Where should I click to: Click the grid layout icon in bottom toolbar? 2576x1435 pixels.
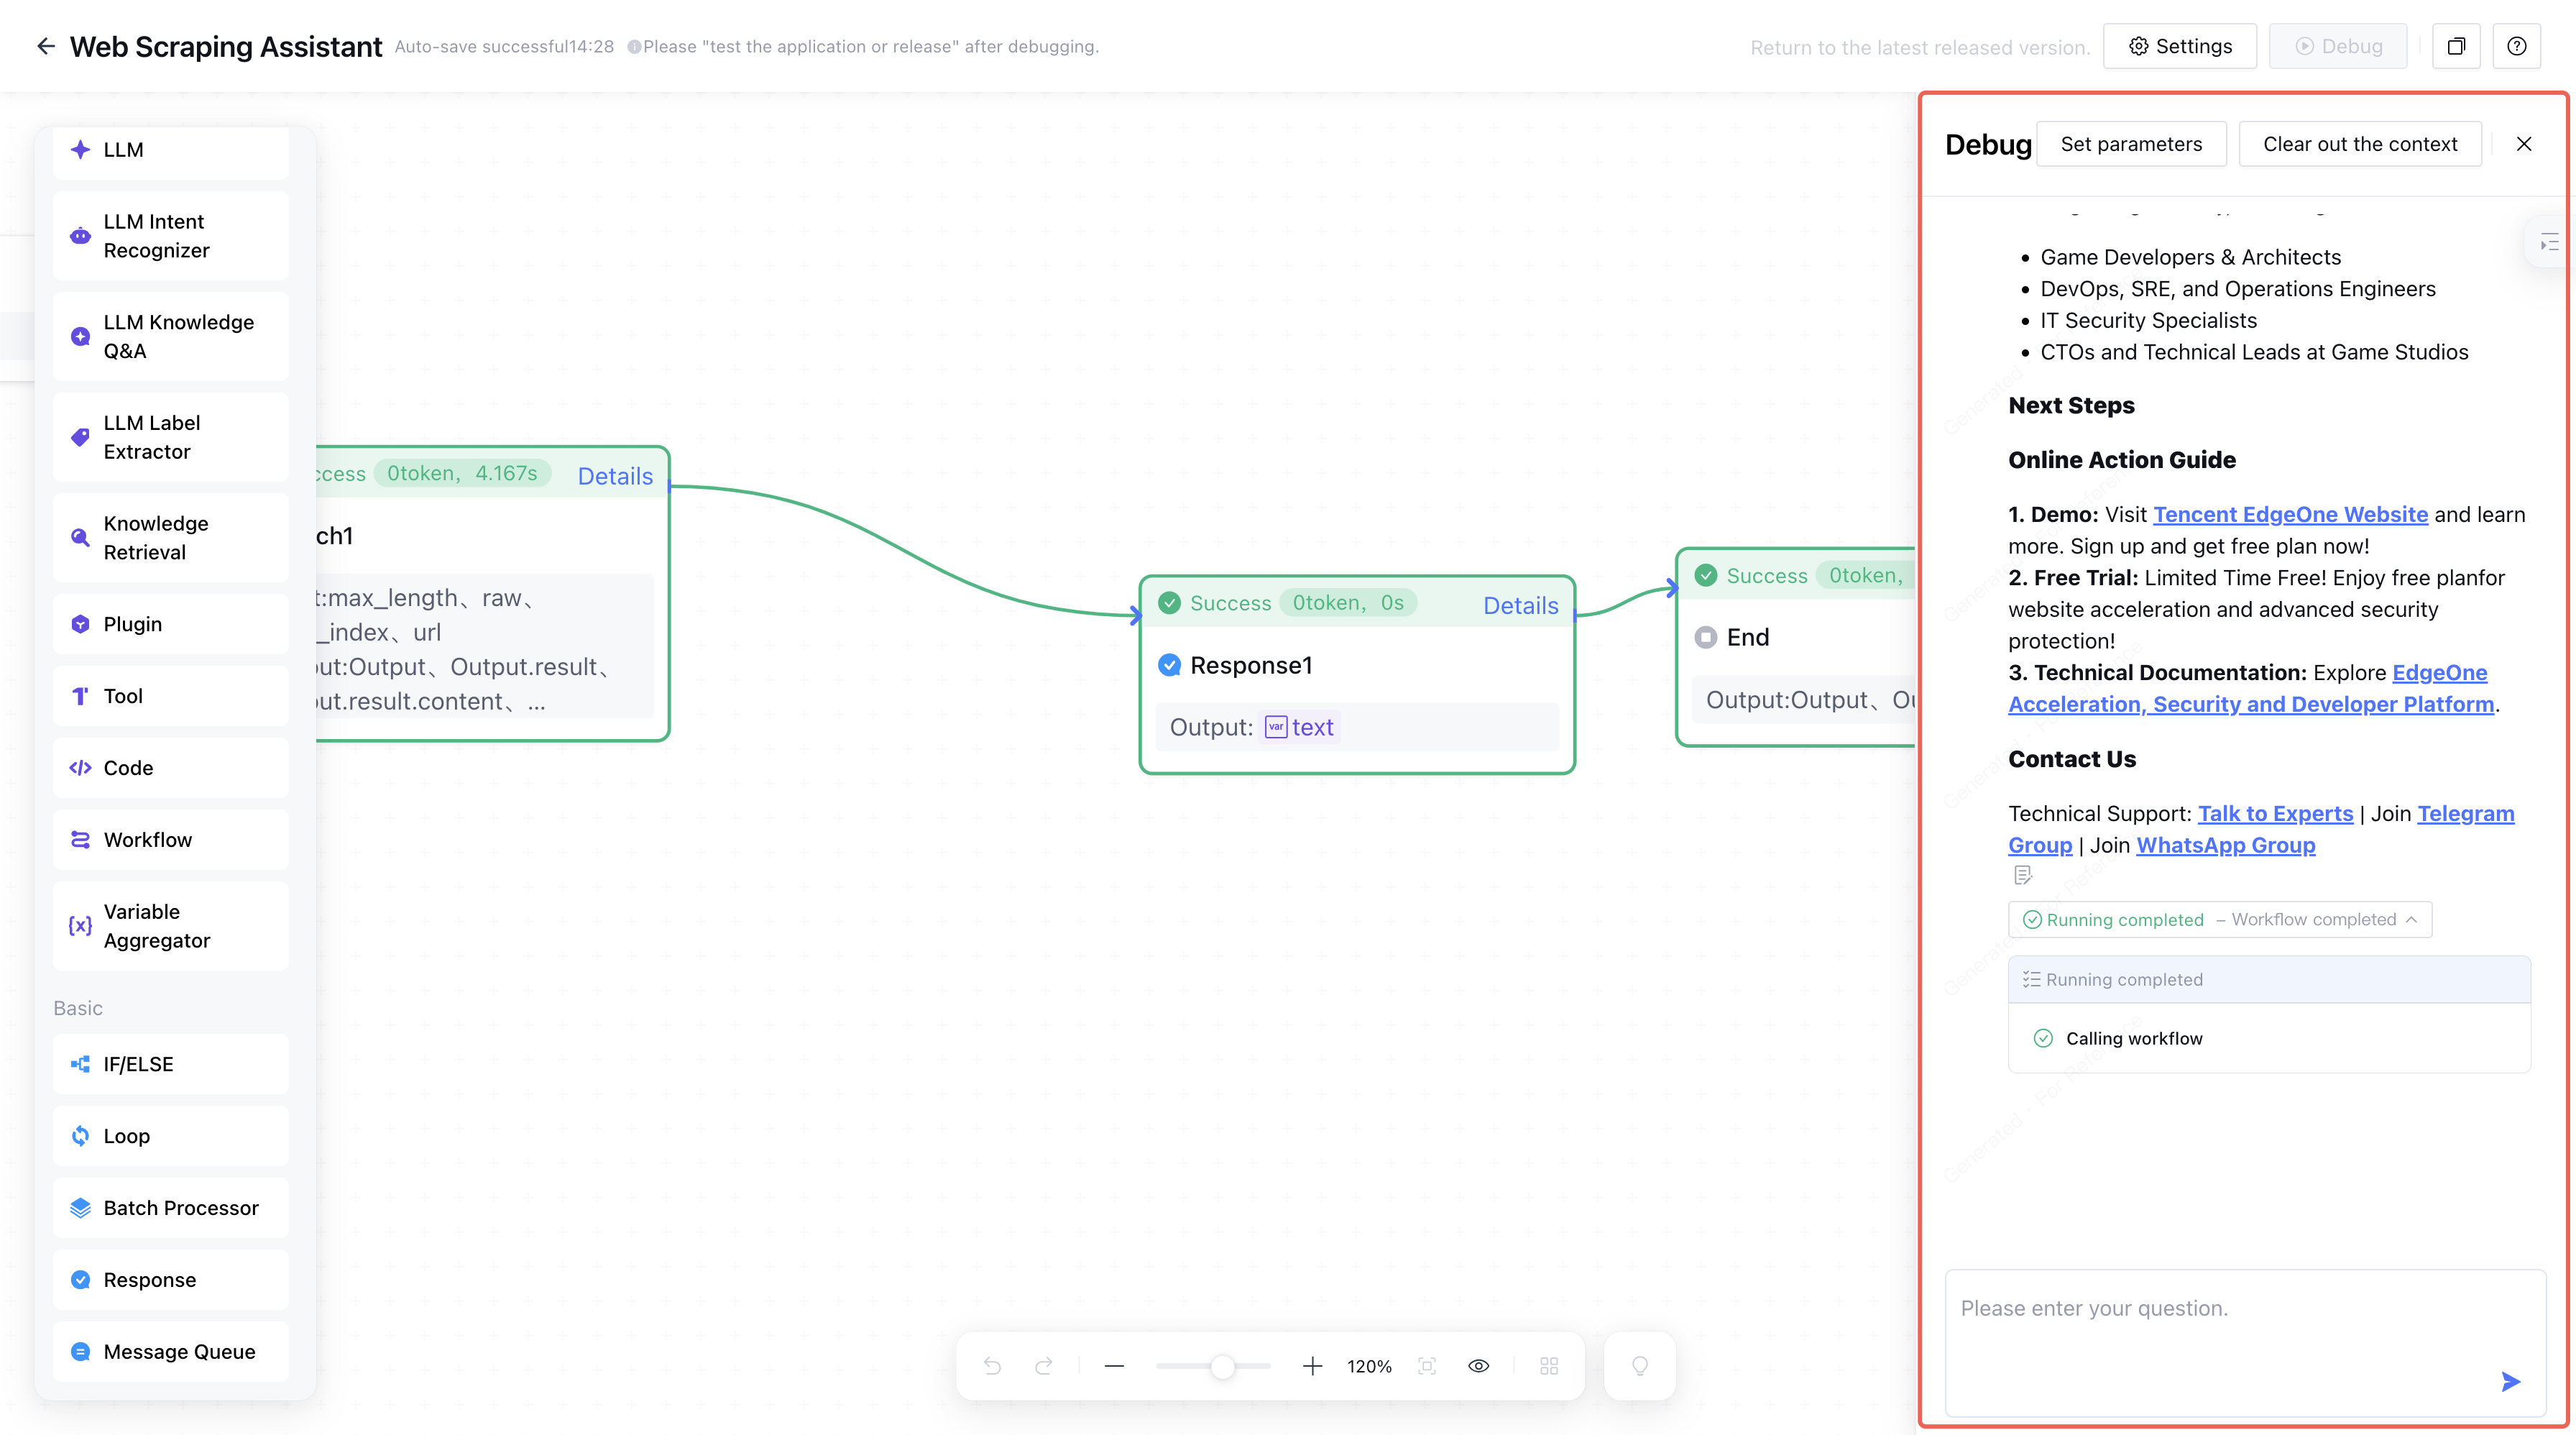pos(1549,1366)
